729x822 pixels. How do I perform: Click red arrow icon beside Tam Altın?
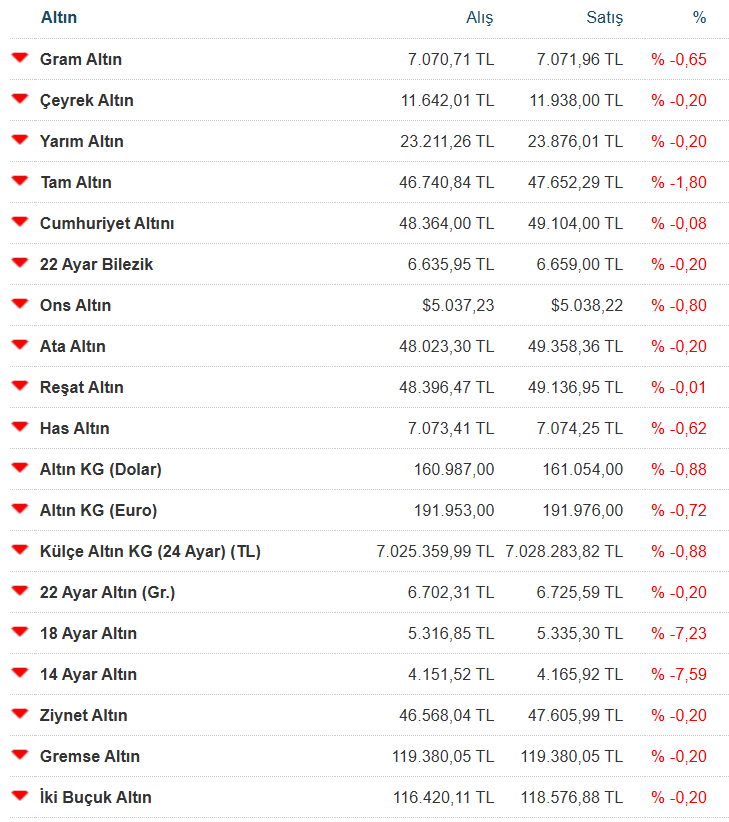click(19, 181)
